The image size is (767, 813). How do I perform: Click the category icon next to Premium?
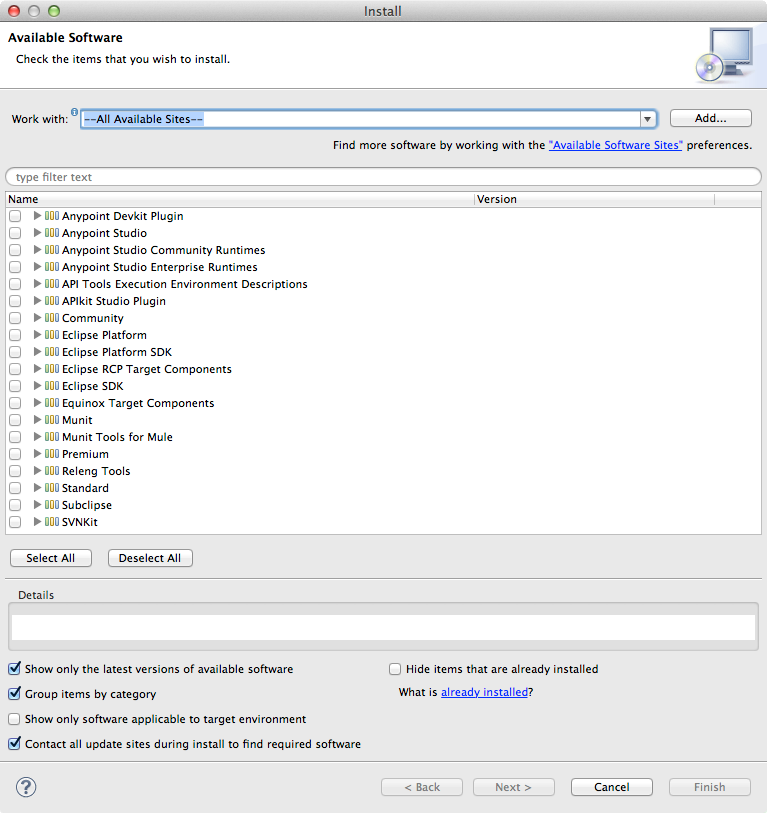[52, 454]
